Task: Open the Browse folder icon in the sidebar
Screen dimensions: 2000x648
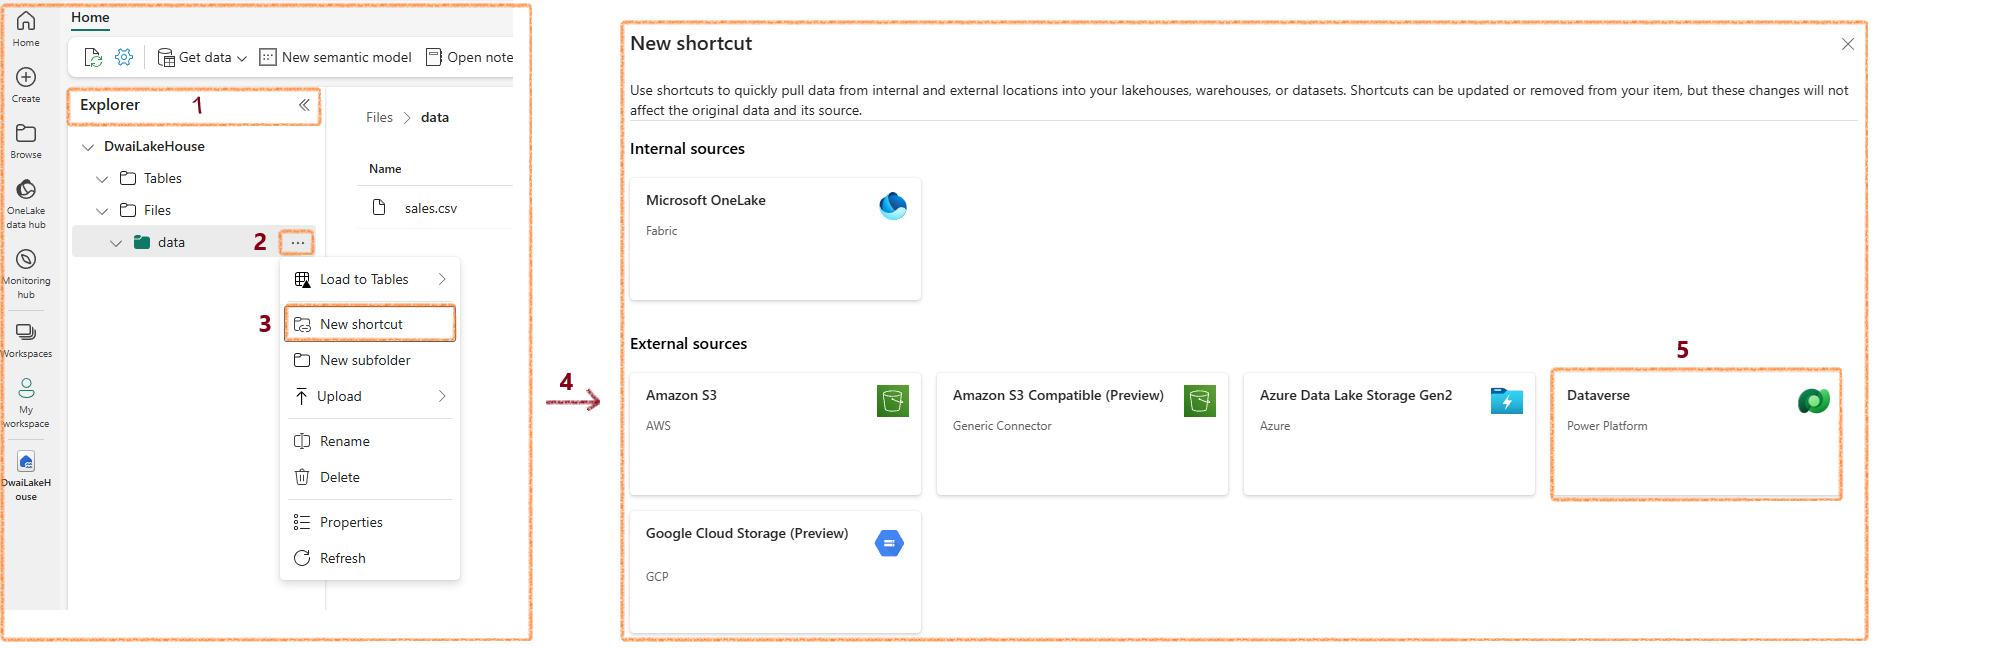Action: [26, 141]
